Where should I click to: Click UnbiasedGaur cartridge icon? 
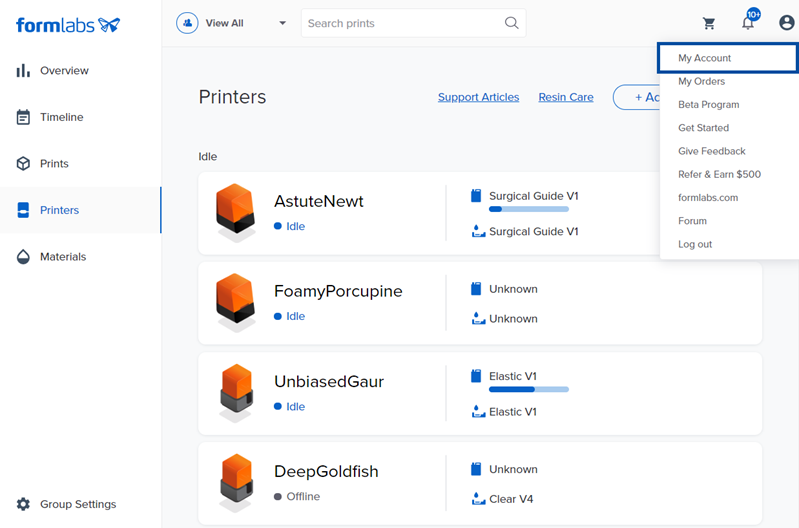(476, 376)
